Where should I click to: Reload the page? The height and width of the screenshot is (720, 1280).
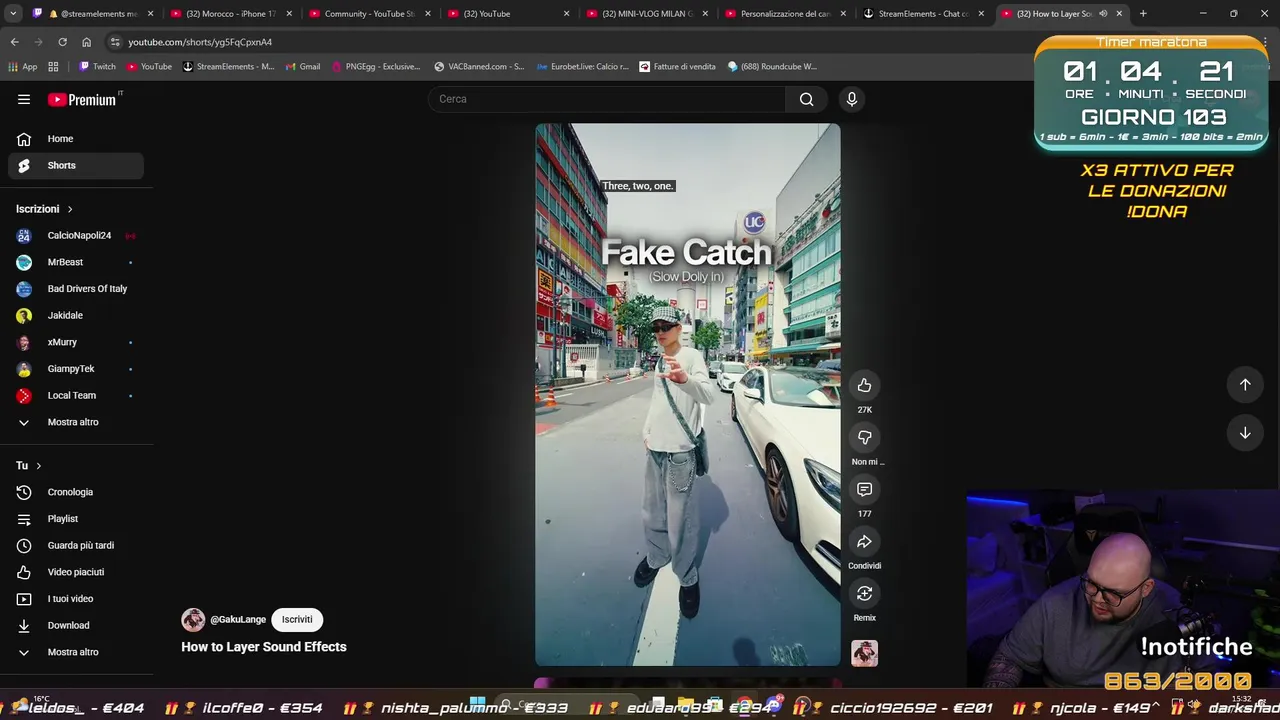(x=62, y=42)
